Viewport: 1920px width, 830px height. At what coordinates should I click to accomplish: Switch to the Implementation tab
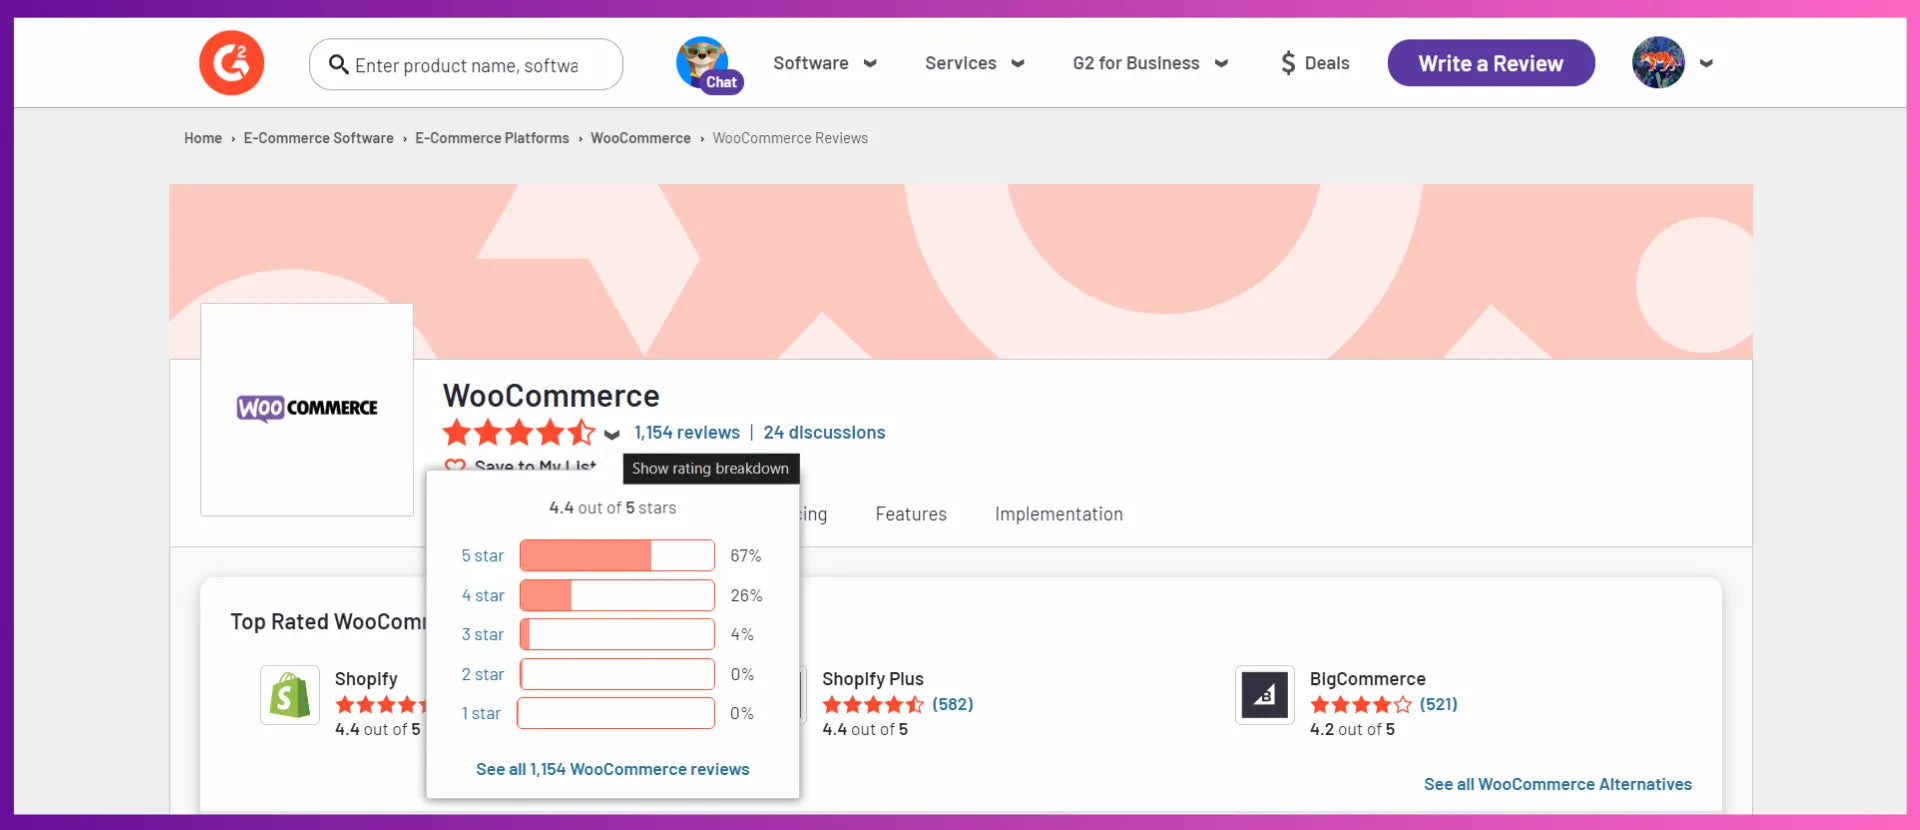tap(1059, 514)
